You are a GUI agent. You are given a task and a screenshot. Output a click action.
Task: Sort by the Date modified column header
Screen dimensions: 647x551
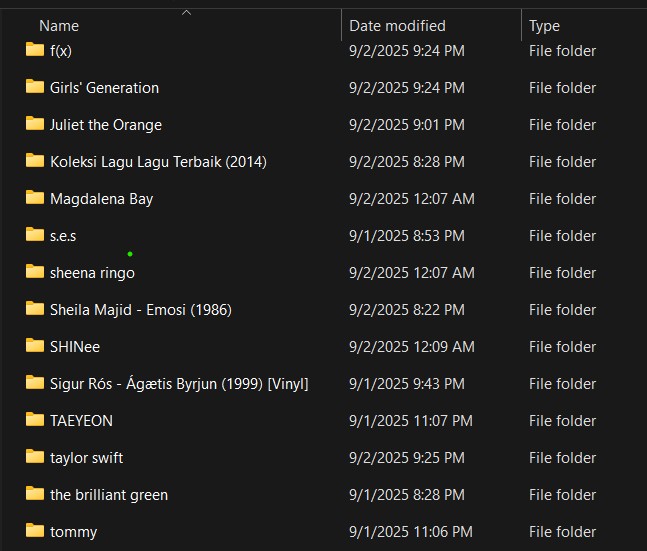point(397,26)
